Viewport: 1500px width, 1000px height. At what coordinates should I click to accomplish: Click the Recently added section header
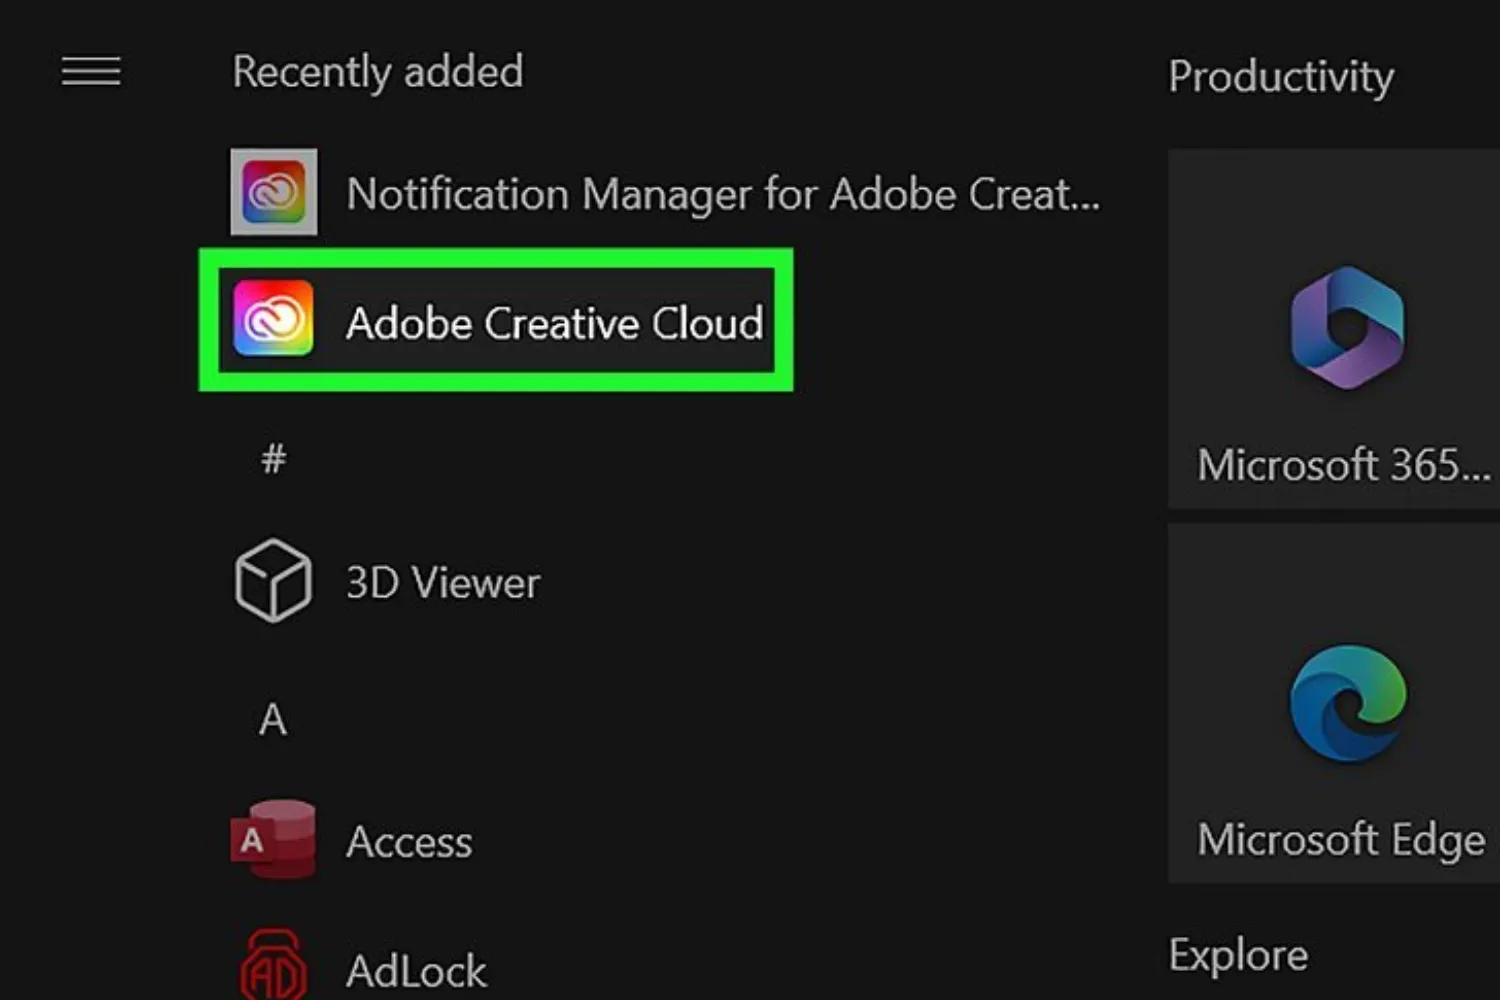(x=377, y=71)
